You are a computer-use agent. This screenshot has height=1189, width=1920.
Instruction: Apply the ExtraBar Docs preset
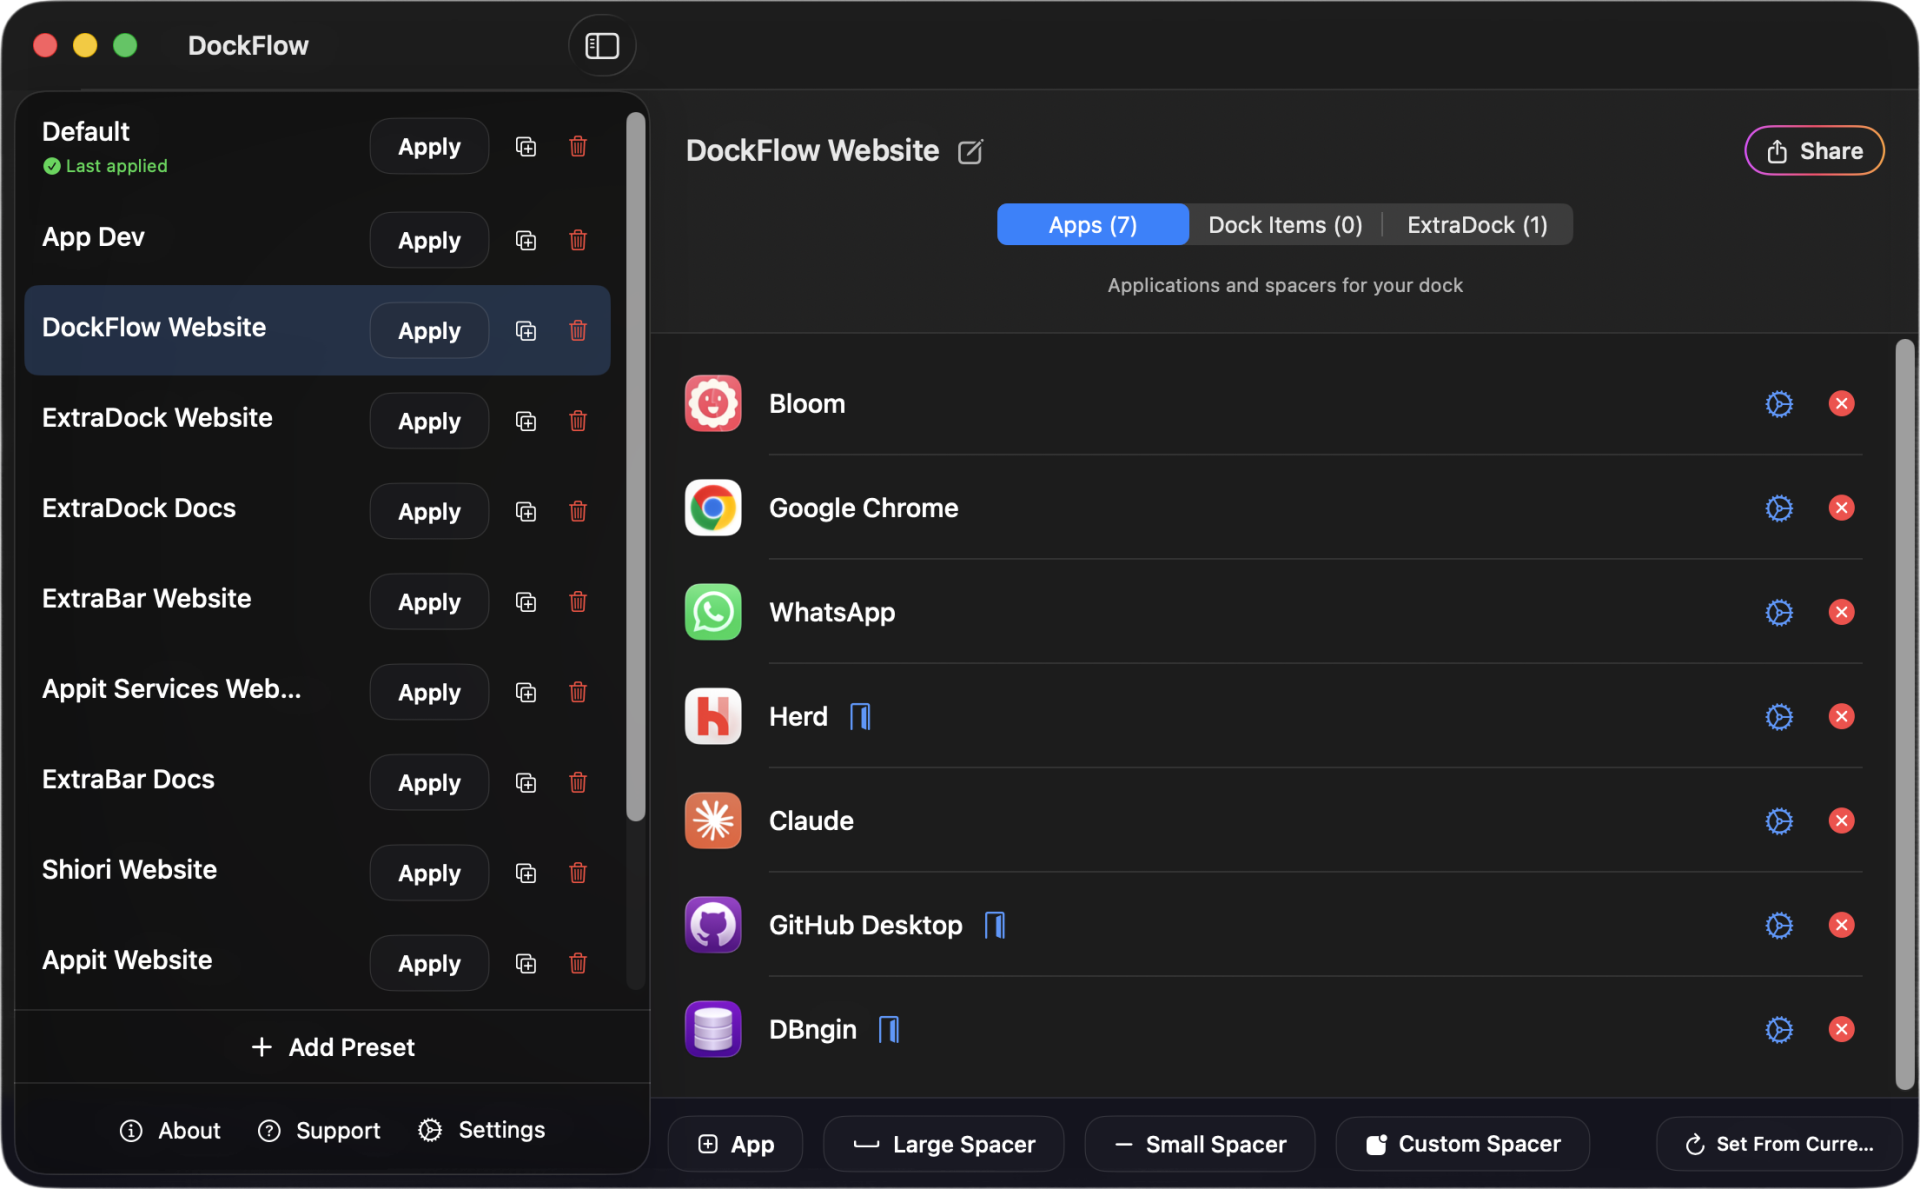tap(429, 783)
